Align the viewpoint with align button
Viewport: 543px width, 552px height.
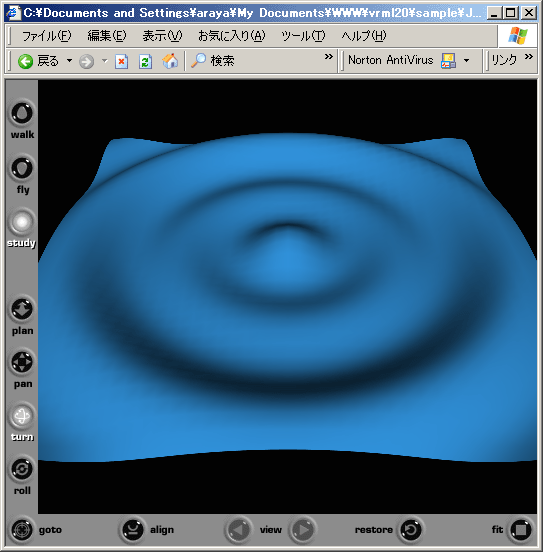132,530
